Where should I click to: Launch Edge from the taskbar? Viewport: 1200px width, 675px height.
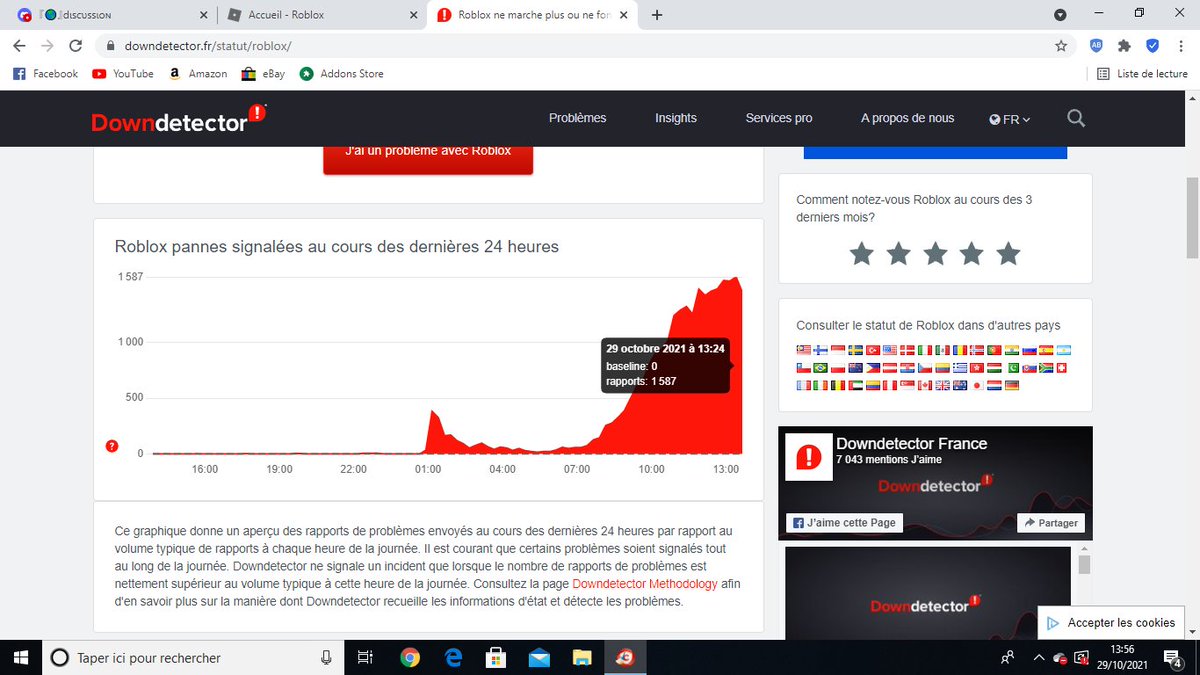click(453, 657)
